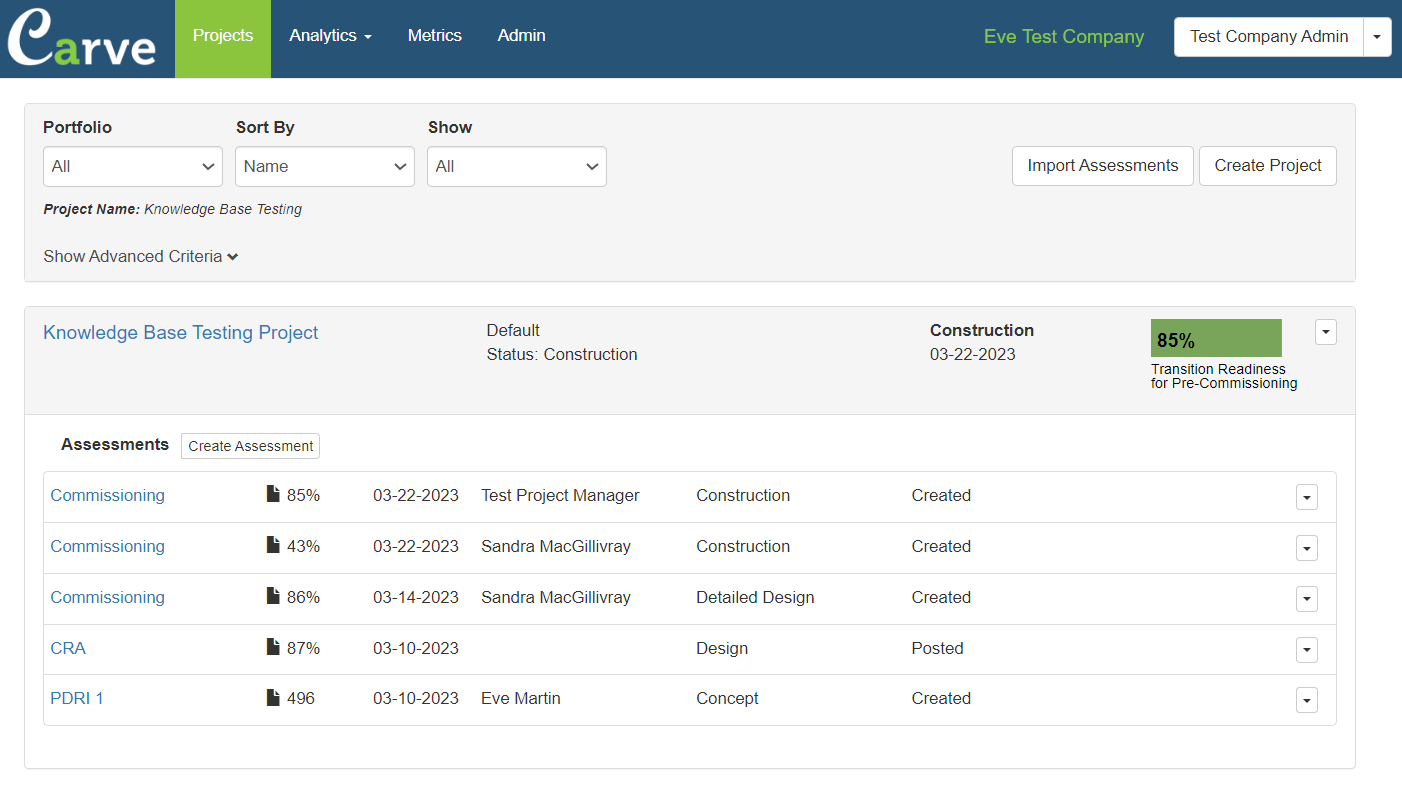Expand the user account caret dropdown
Screen dimensions: 1402x789
(1377, 37)
